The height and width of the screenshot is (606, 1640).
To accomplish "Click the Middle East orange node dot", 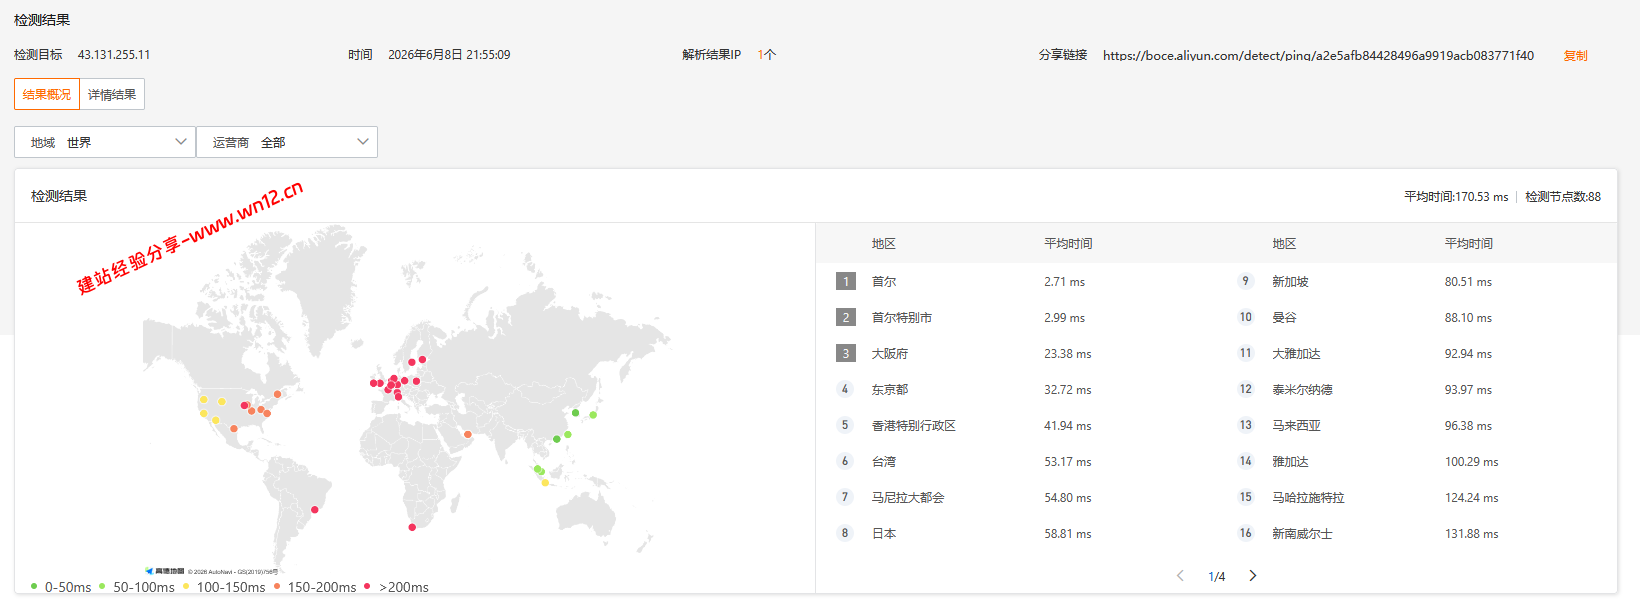I will (x=467, y=434).
